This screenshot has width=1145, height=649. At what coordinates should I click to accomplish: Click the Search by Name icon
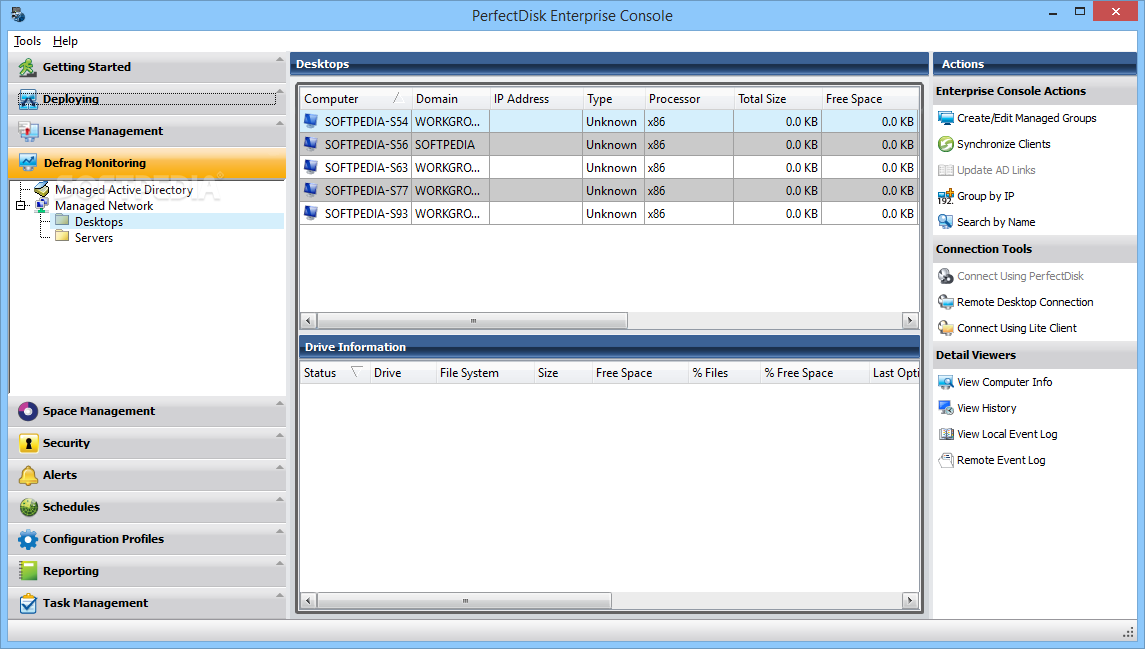pyautogui.click(x=946, y=222)
